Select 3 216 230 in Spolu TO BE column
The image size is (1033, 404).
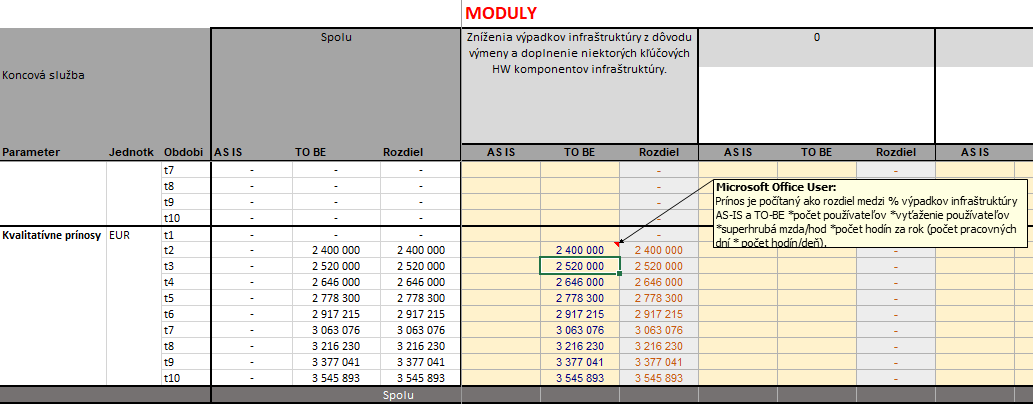pos(336,346)
